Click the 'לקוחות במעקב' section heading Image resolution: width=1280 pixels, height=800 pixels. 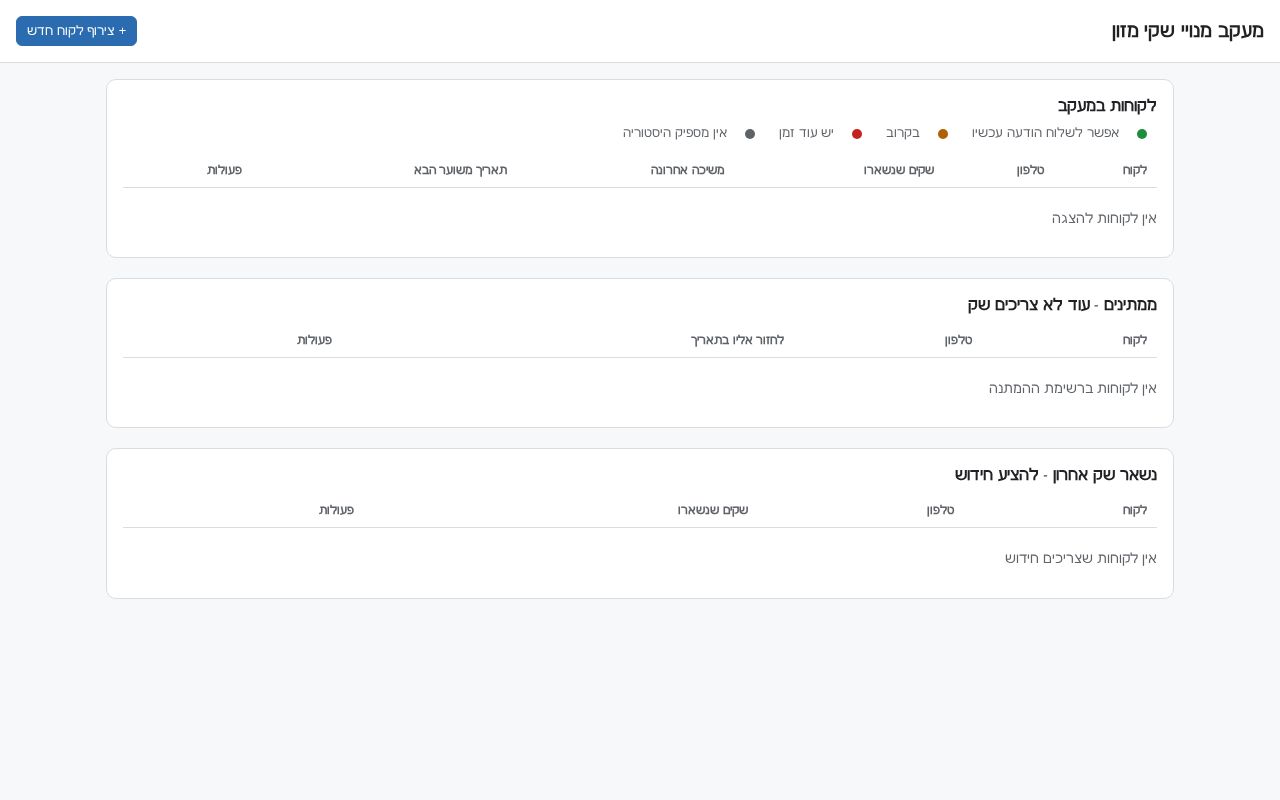click(x=1107, y=105)
